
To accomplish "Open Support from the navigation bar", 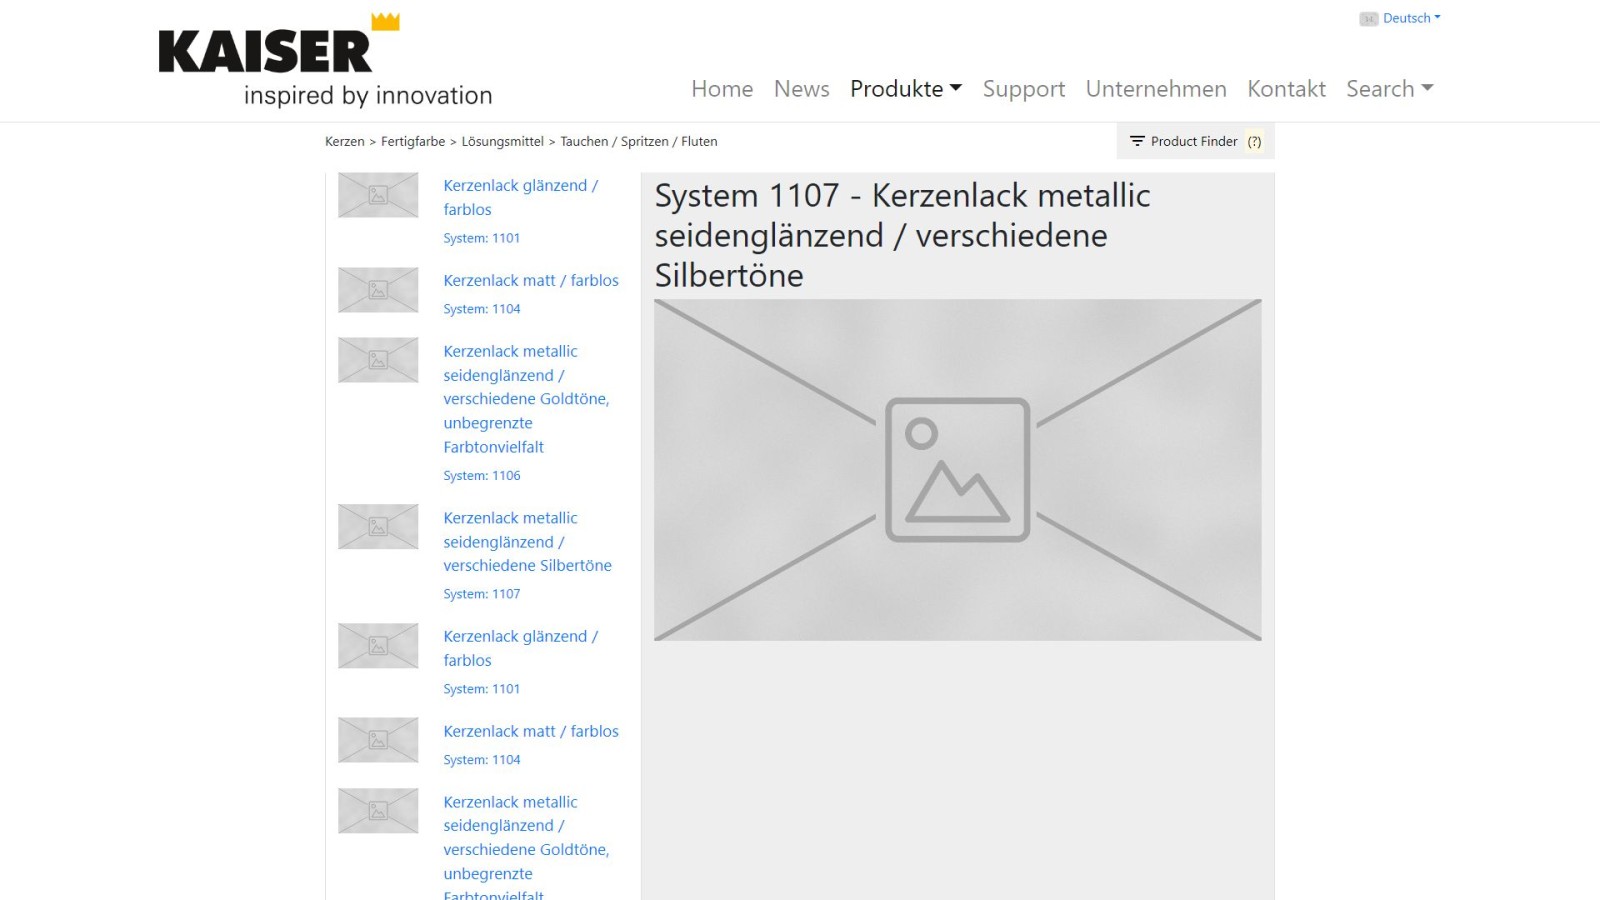I will [x=1023, y=89].
